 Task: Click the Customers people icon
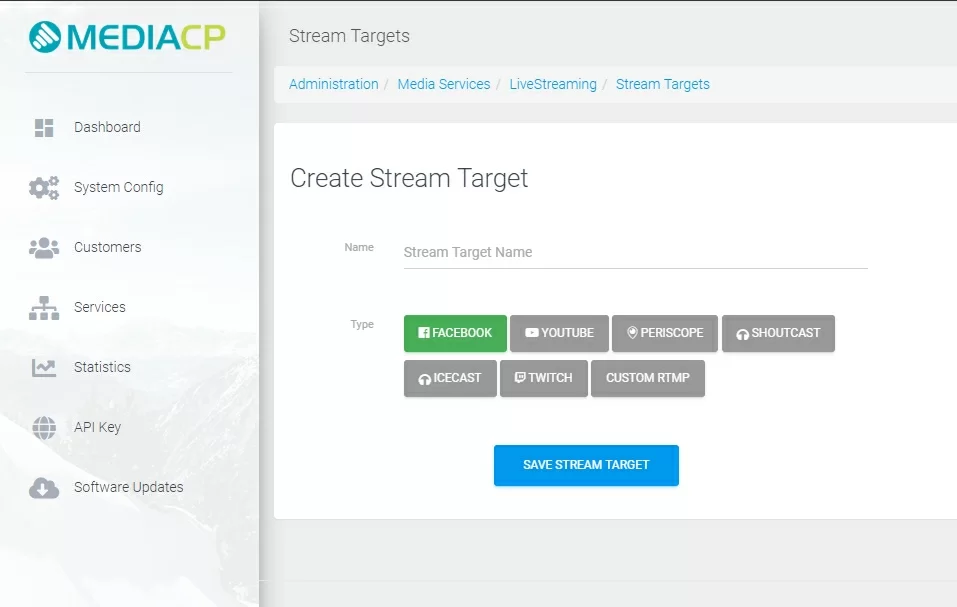[44, 248]
